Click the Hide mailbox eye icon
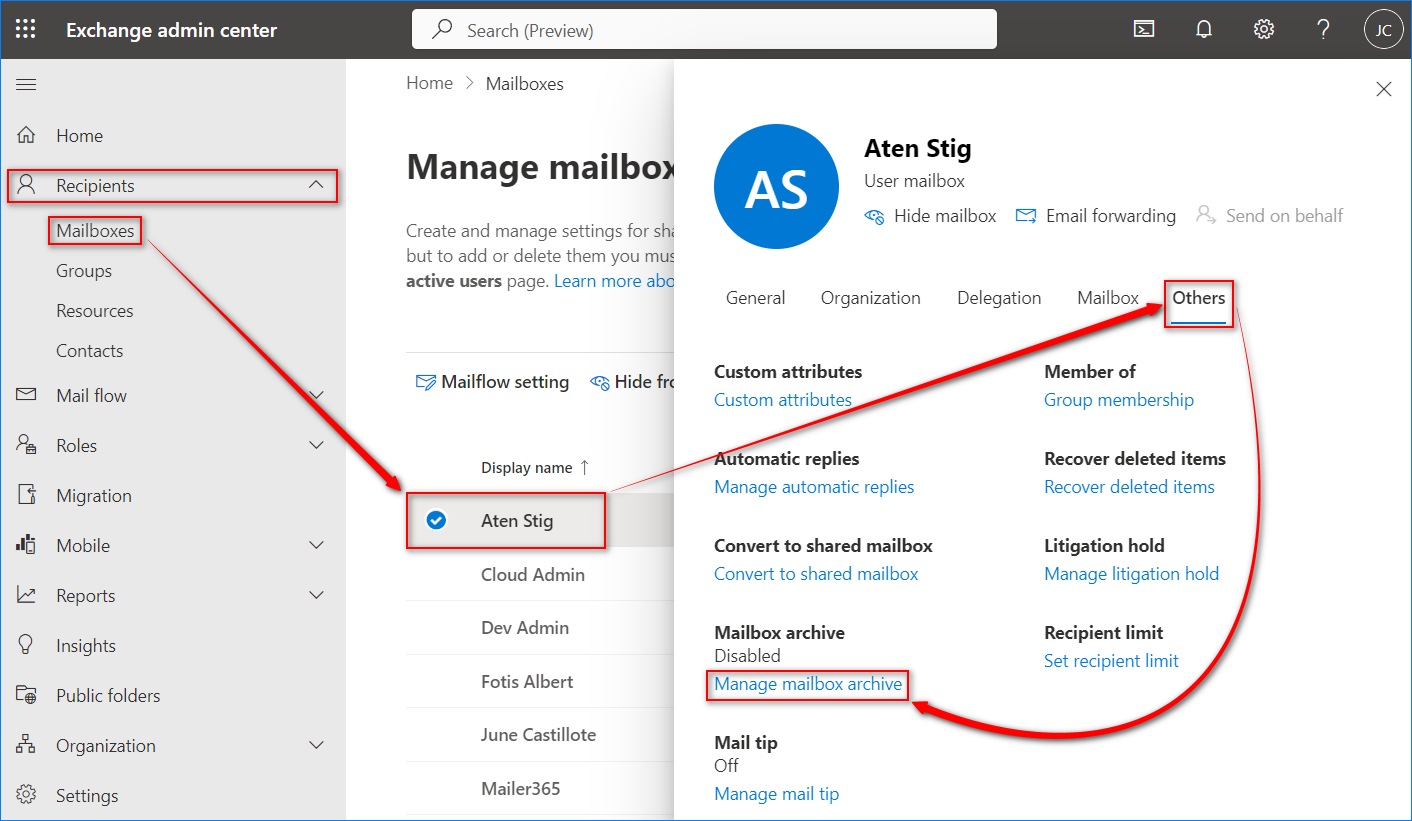The image size is (1412, 821). coord(875,216)
